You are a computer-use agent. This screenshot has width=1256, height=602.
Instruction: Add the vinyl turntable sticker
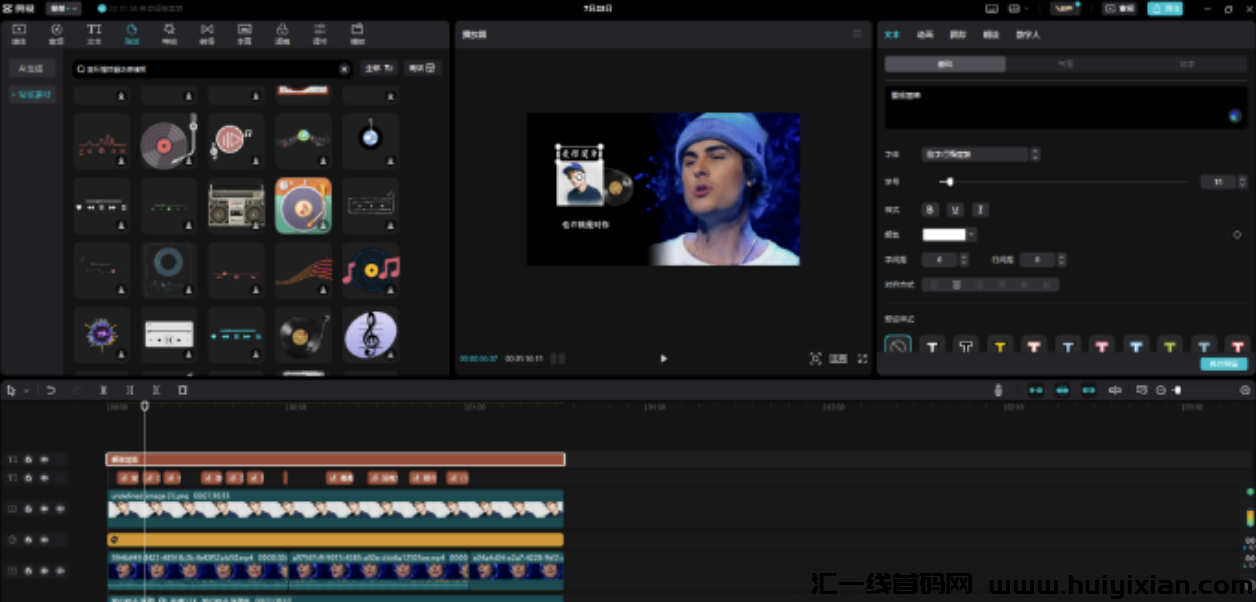click(168, 140)
